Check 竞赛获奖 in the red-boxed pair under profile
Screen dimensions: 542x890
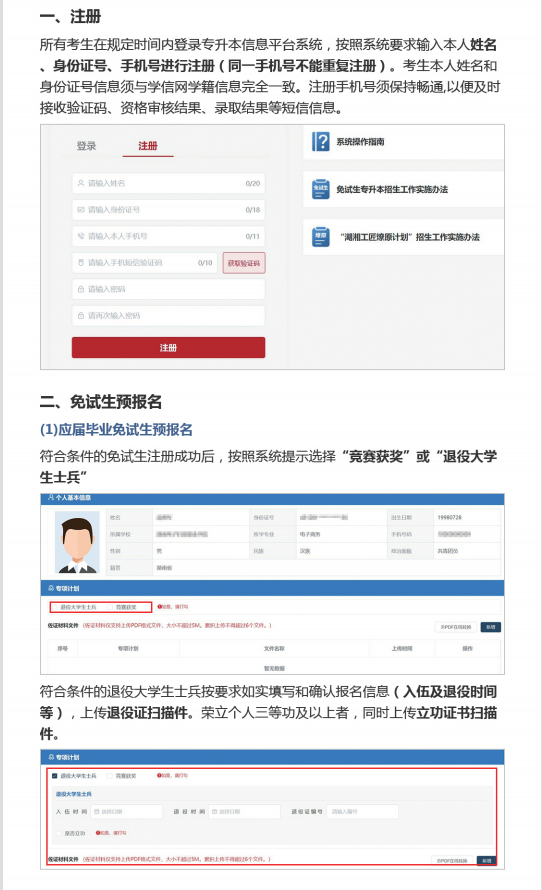point(110,607)
